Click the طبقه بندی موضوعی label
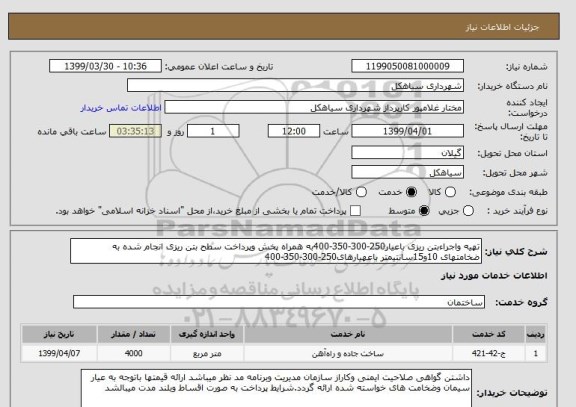Screen dimensions: 576x407 coord(508,192)
